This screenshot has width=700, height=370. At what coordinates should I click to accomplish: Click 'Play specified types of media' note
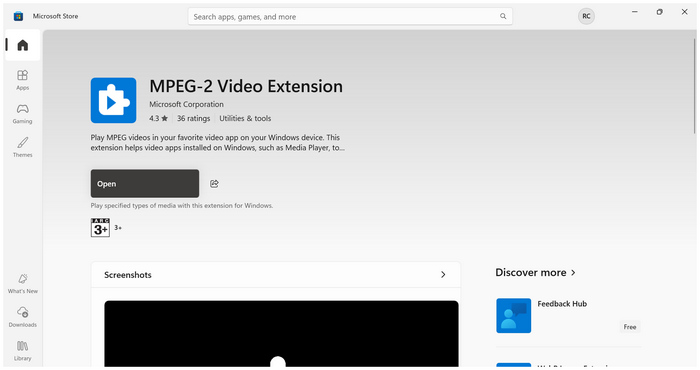[x=182, y=206]
